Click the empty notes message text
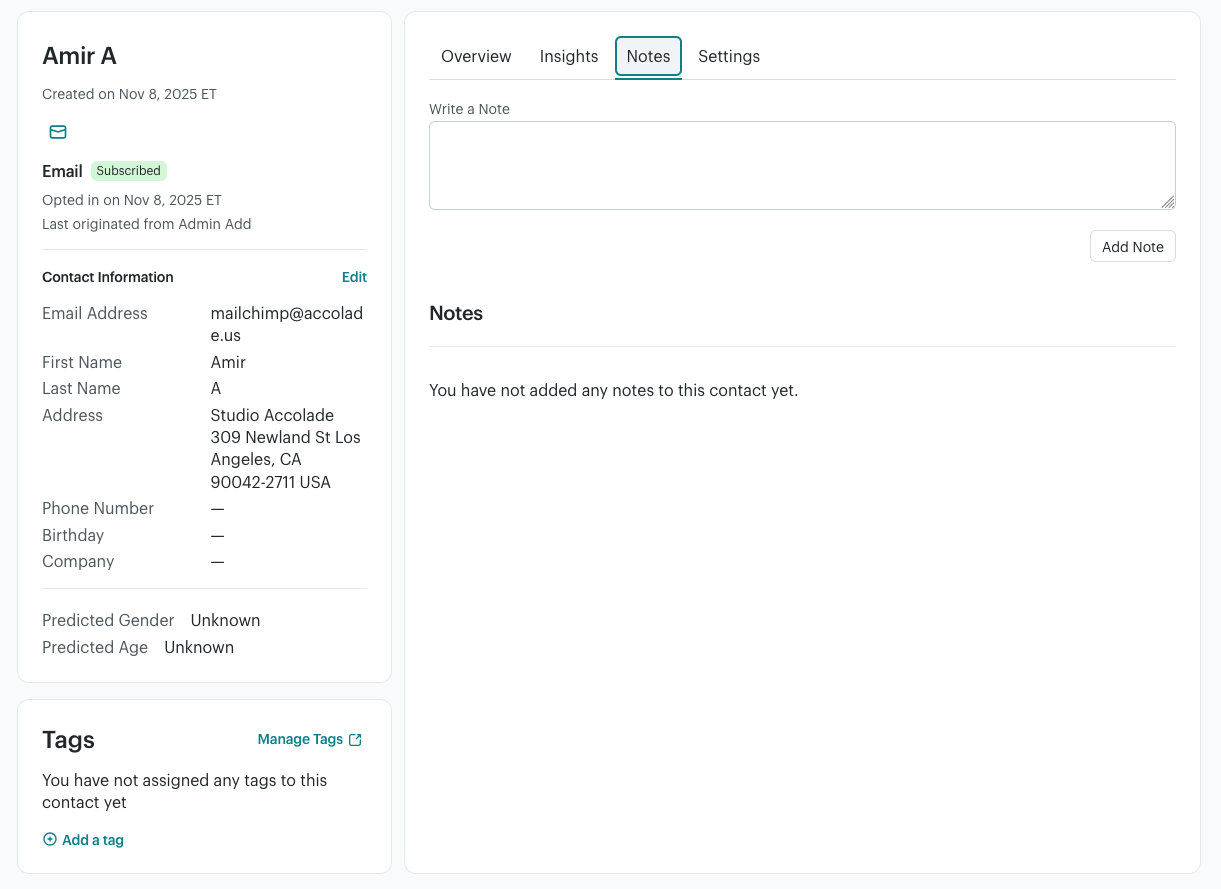The width and height of the screenshot is (1221, 889). pyautogui.click(x=613, y=390)
